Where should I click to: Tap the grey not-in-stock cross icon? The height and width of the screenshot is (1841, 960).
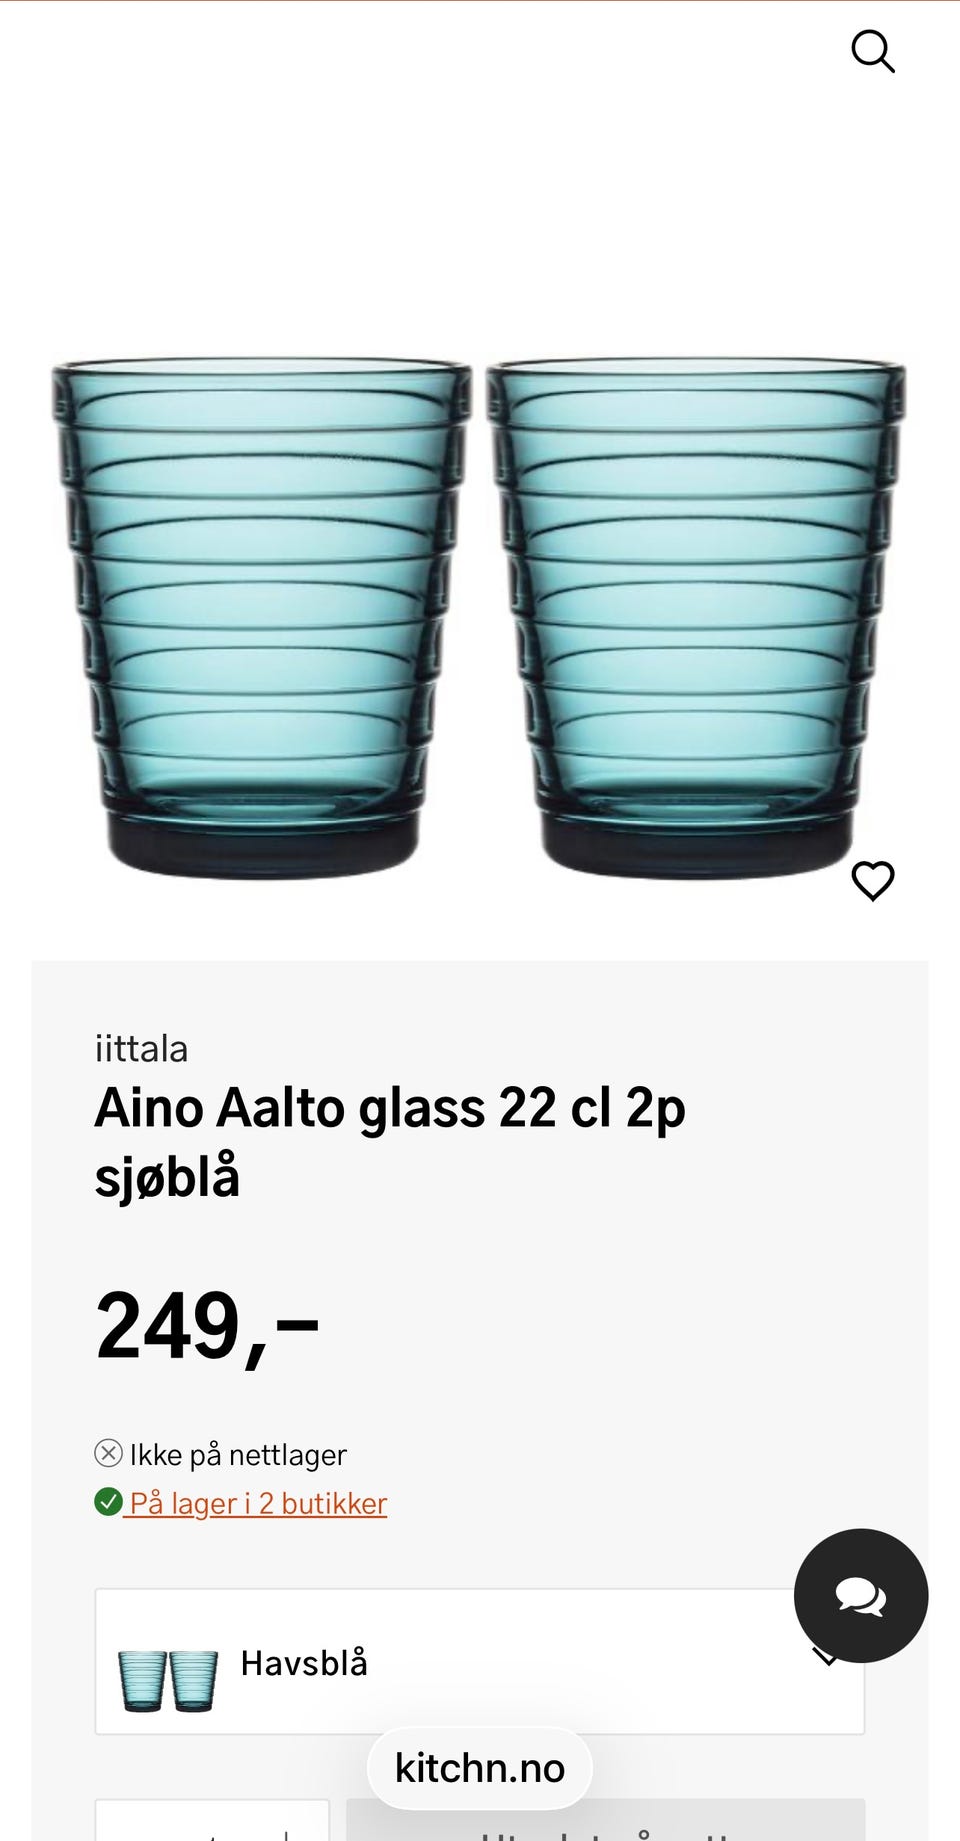click(x=108, y=1453)
